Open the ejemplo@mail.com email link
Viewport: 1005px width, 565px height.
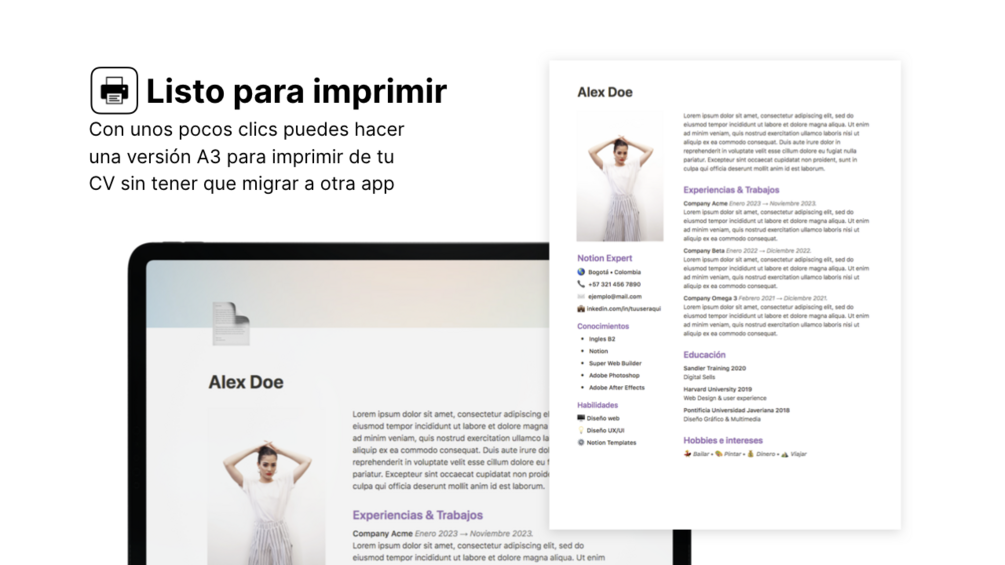tap(615, 297)
